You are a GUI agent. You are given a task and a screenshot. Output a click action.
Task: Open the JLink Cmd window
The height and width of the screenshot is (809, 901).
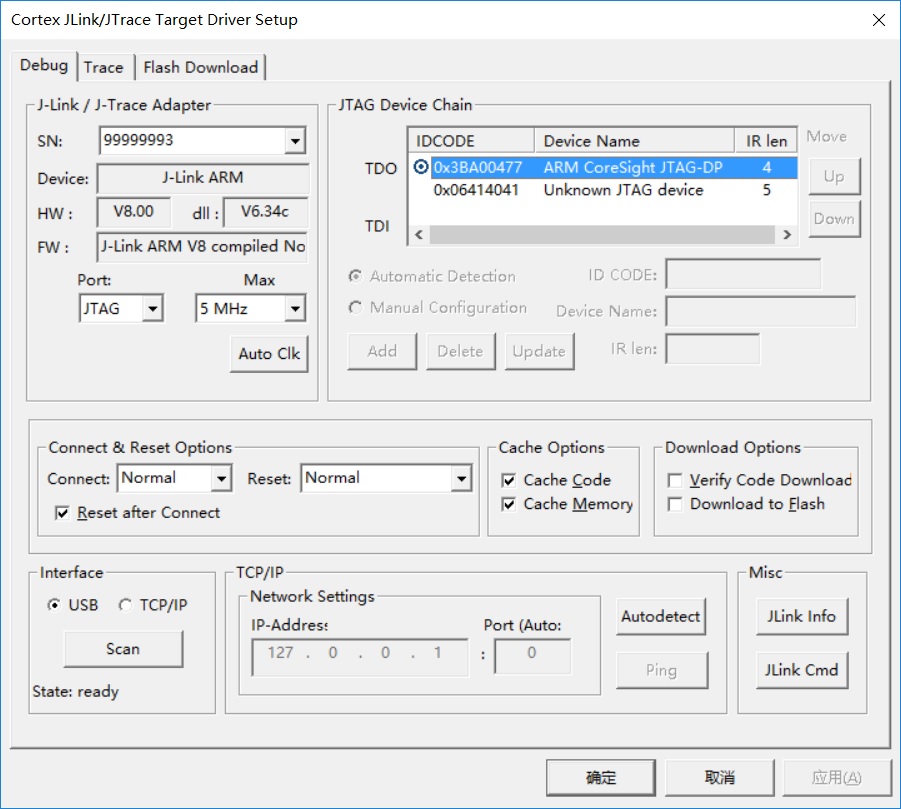801,670
